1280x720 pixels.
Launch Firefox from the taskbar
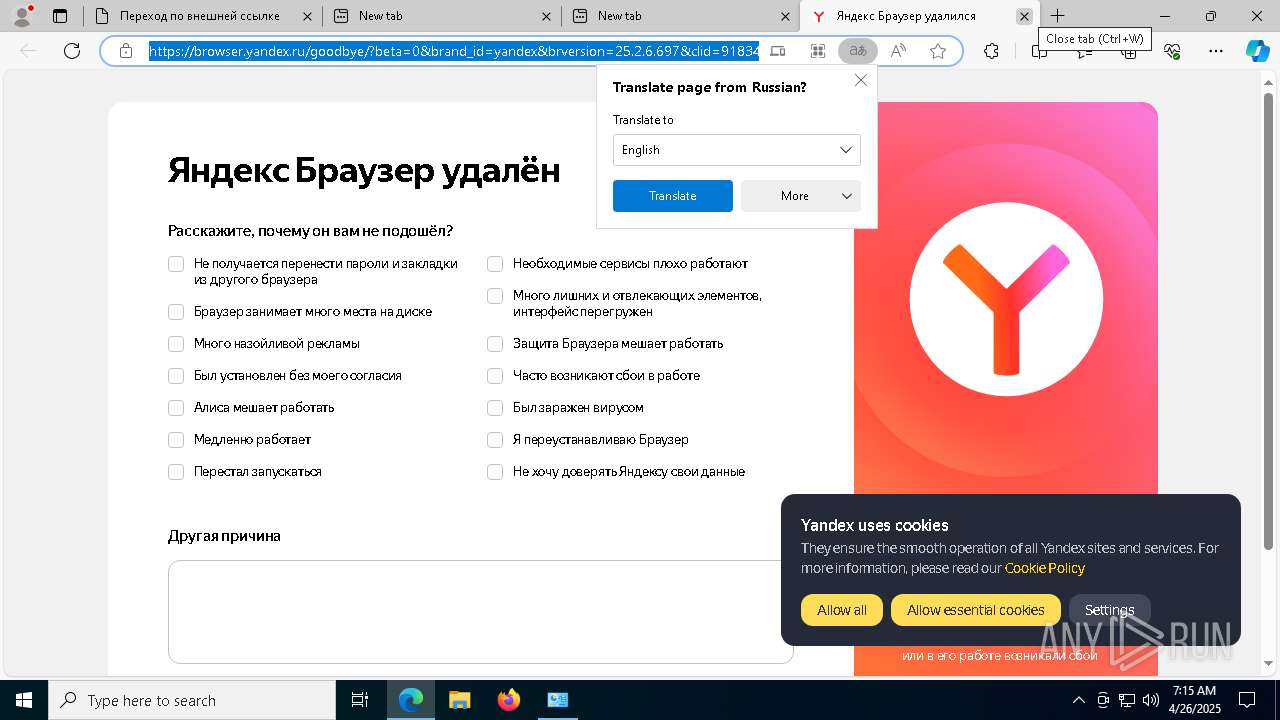click(509, 700)
